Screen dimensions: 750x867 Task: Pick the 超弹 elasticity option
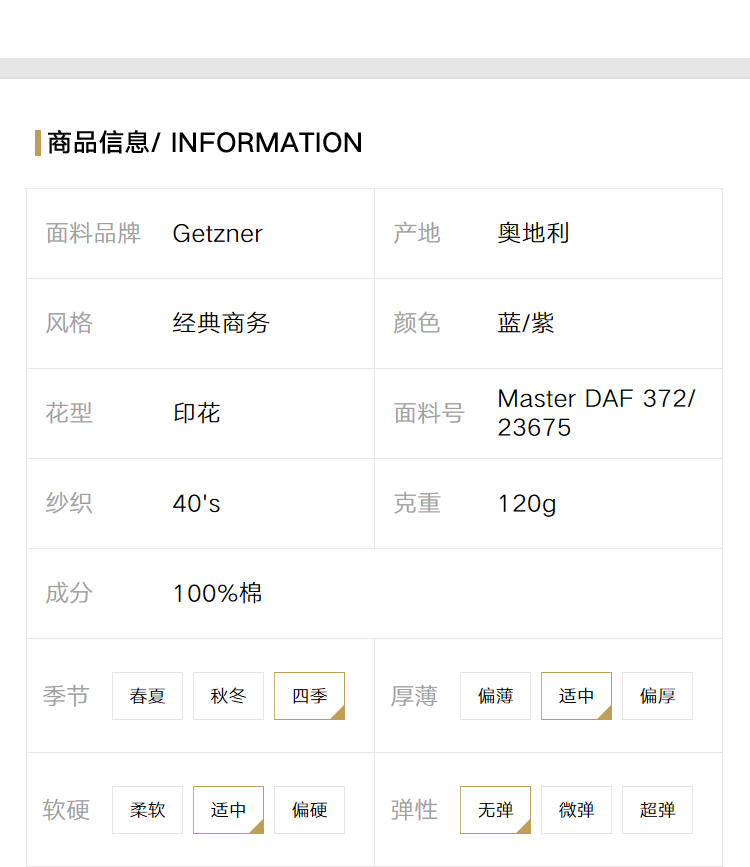[x=658, y=809]
